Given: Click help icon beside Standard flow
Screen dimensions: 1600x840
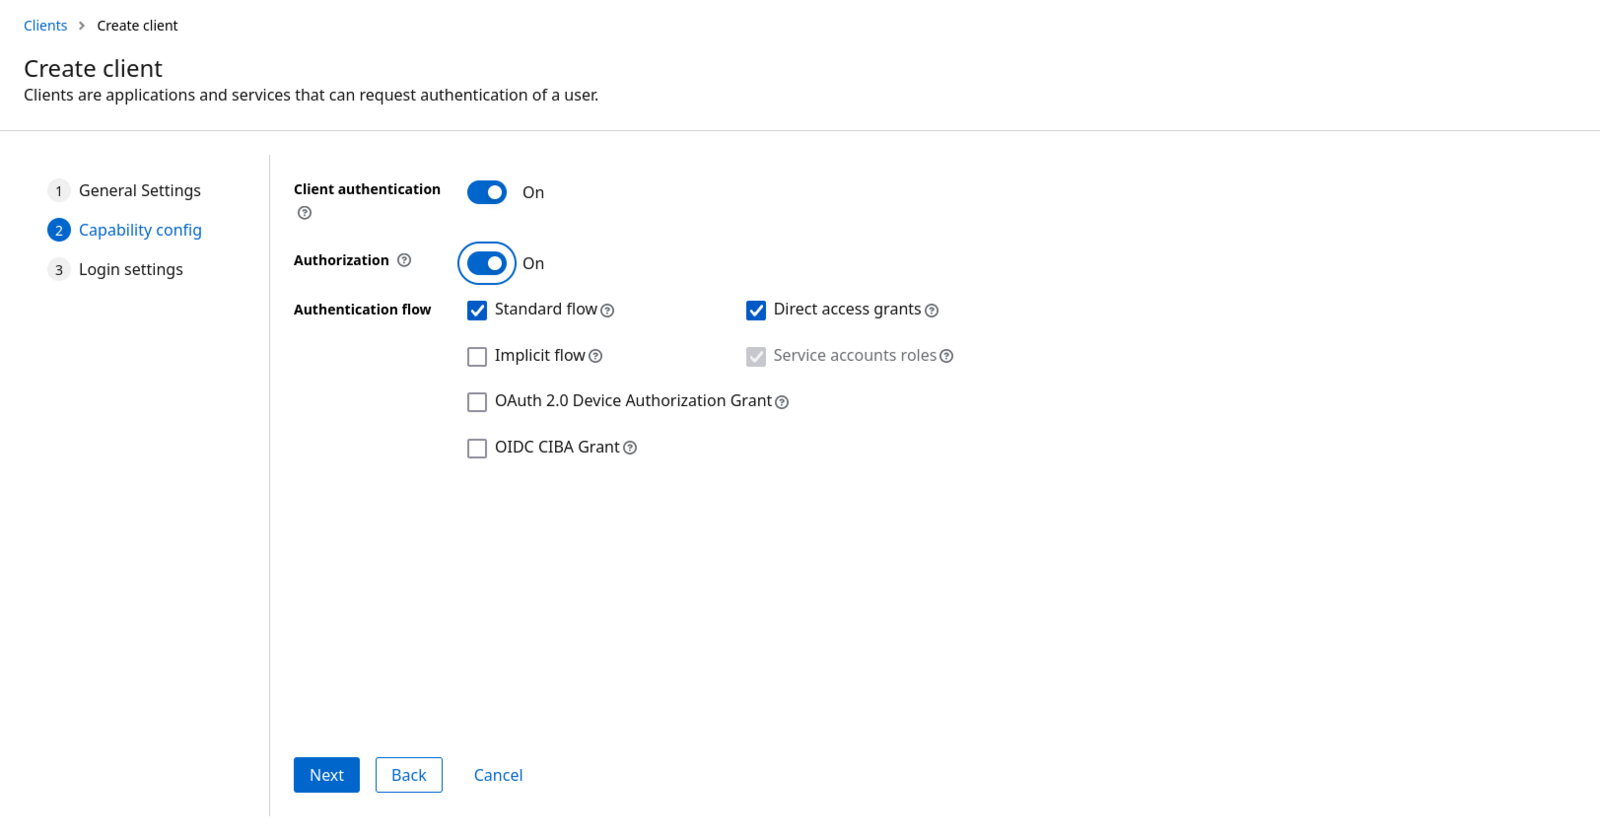Looking at the screenshot, I should point(607,311).
